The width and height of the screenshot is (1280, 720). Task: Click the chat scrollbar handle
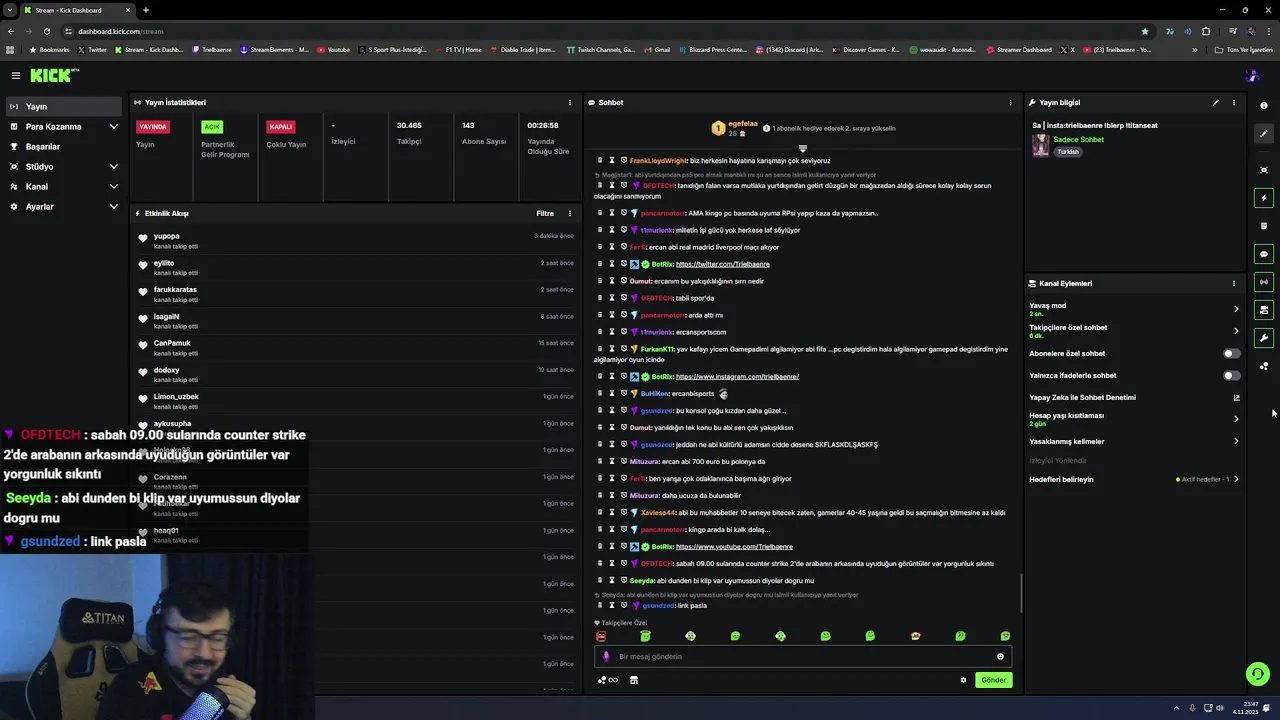tap(1021, 593)
